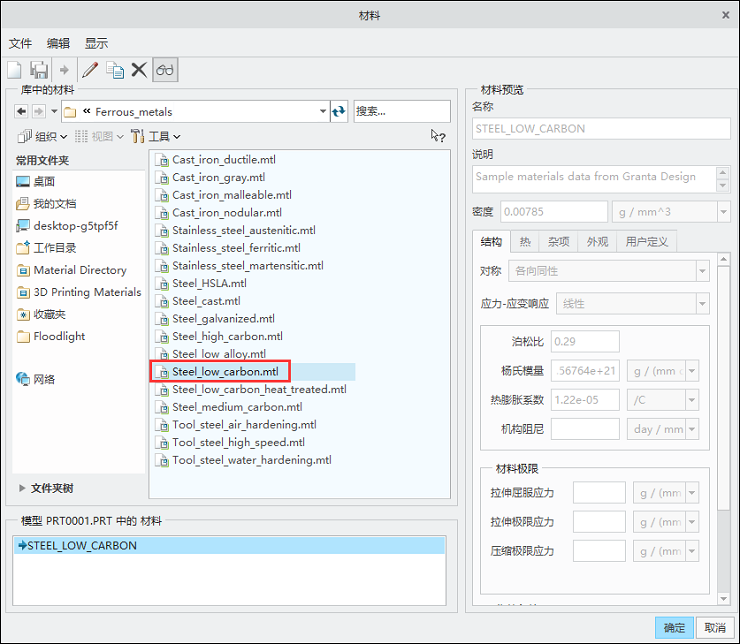The image size is (740, 644).
Task: Toggle the glasses preview icon
Action: point(165,70)
